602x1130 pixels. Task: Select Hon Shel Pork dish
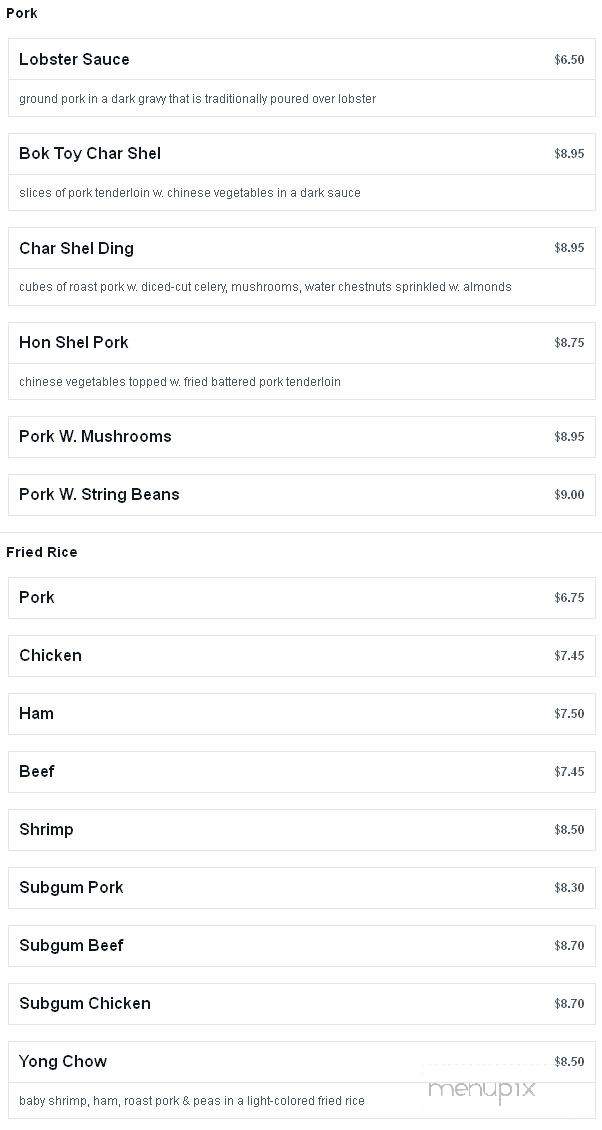(x=302, y=360)
